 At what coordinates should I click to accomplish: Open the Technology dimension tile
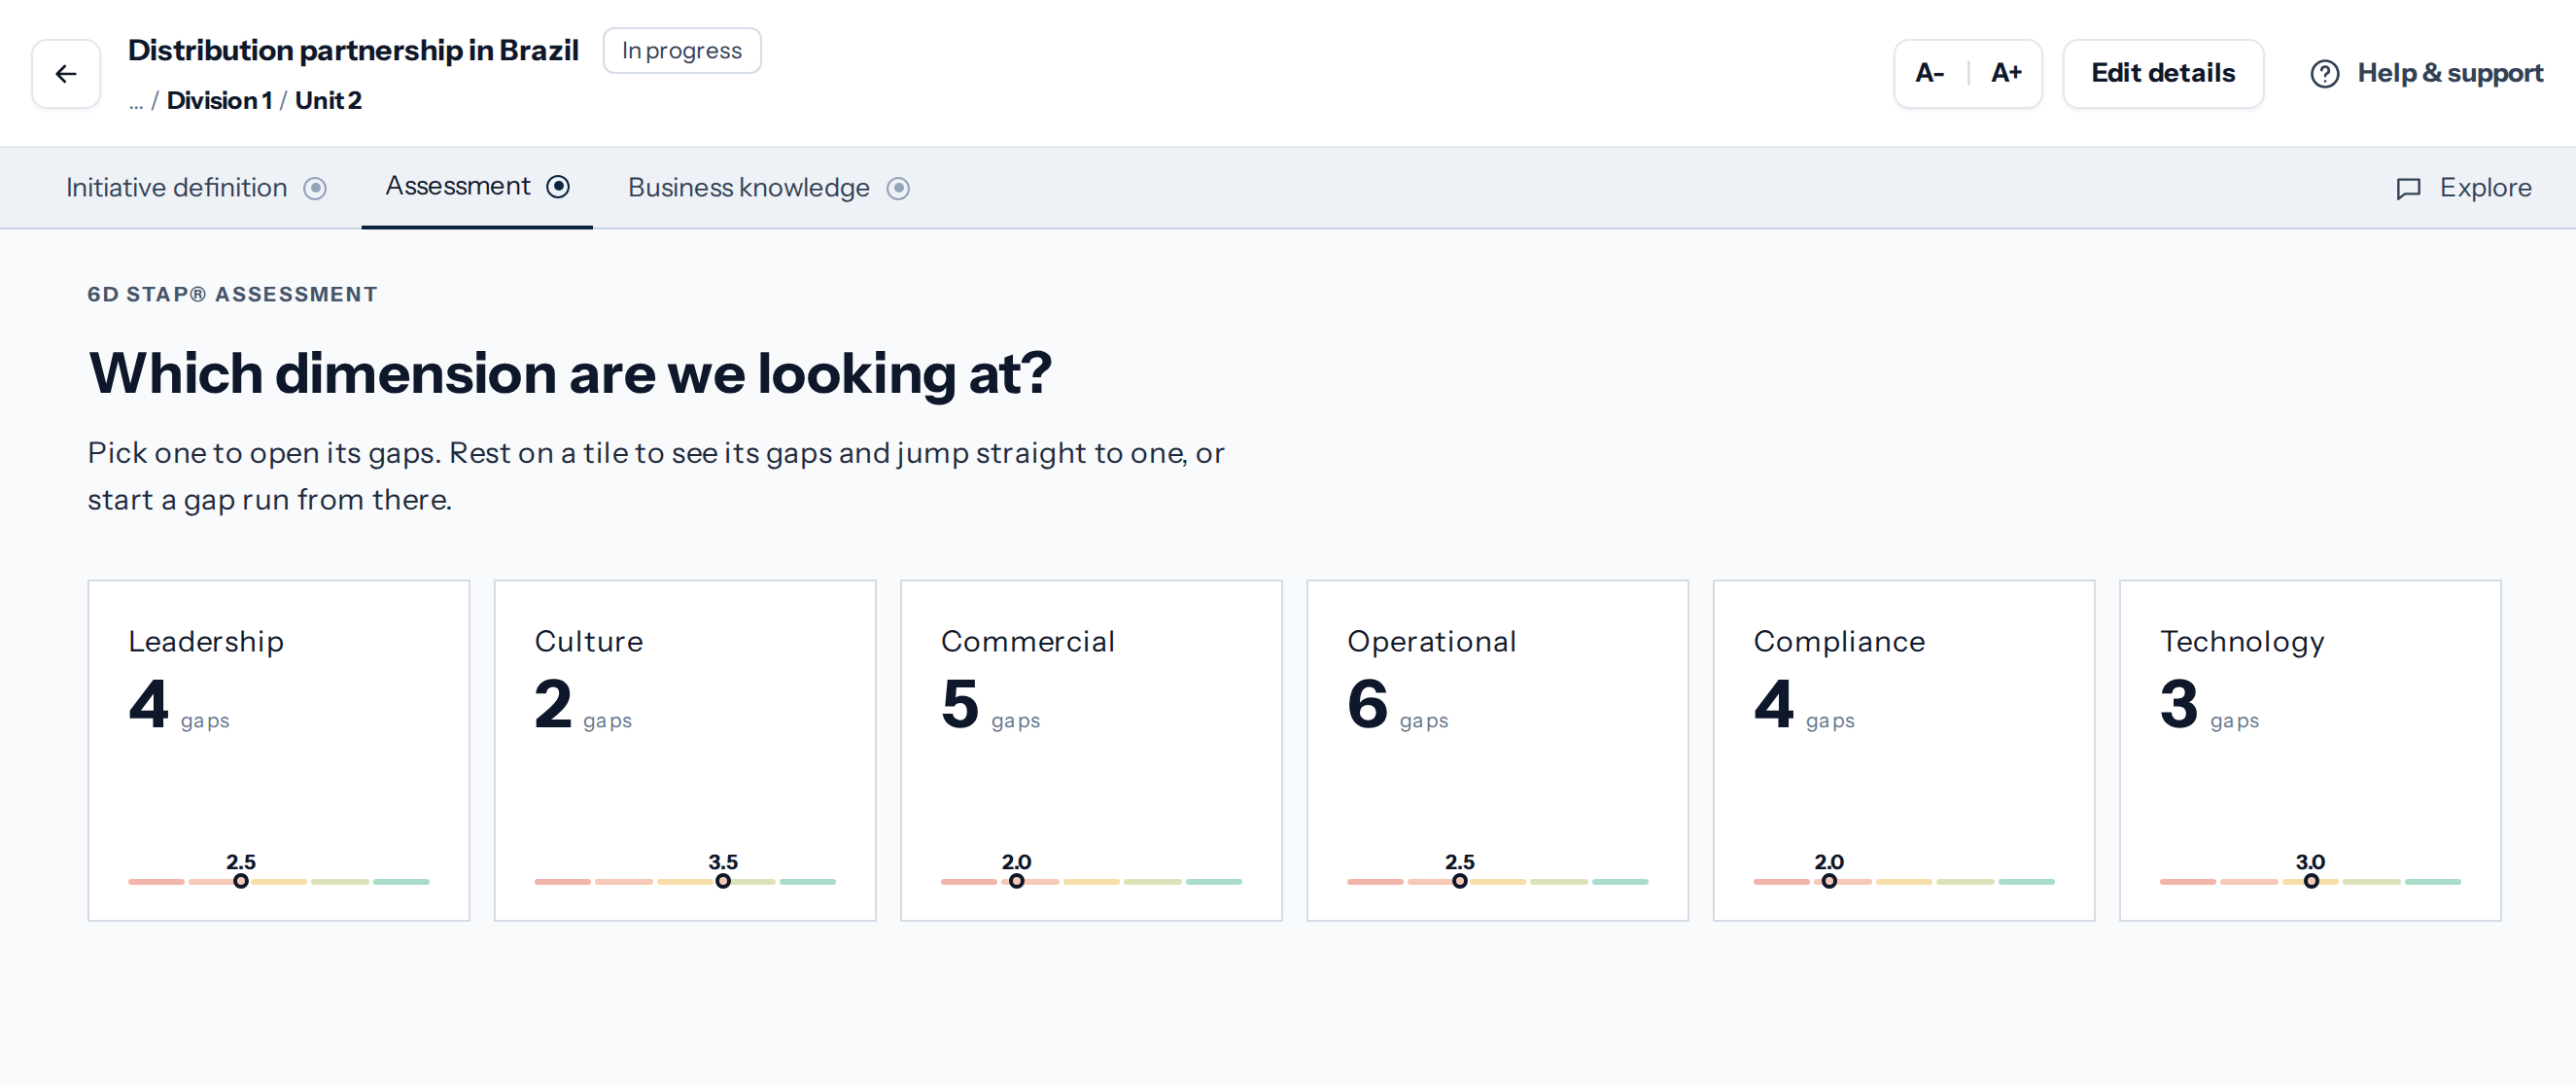(2310, 752)
